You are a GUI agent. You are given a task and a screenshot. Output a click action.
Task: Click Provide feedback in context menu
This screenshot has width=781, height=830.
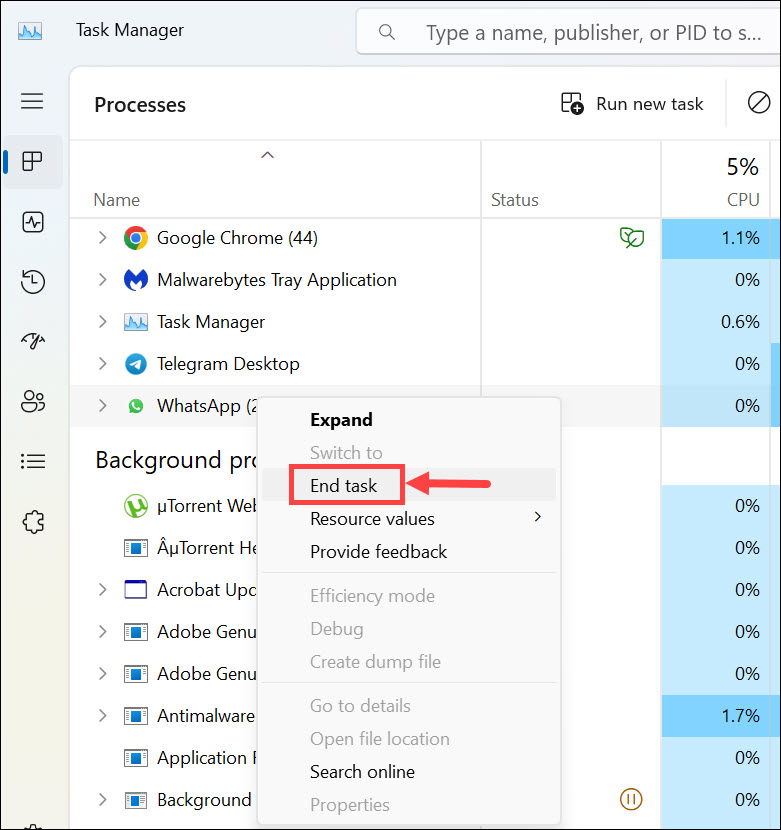(x=378, y=552)
